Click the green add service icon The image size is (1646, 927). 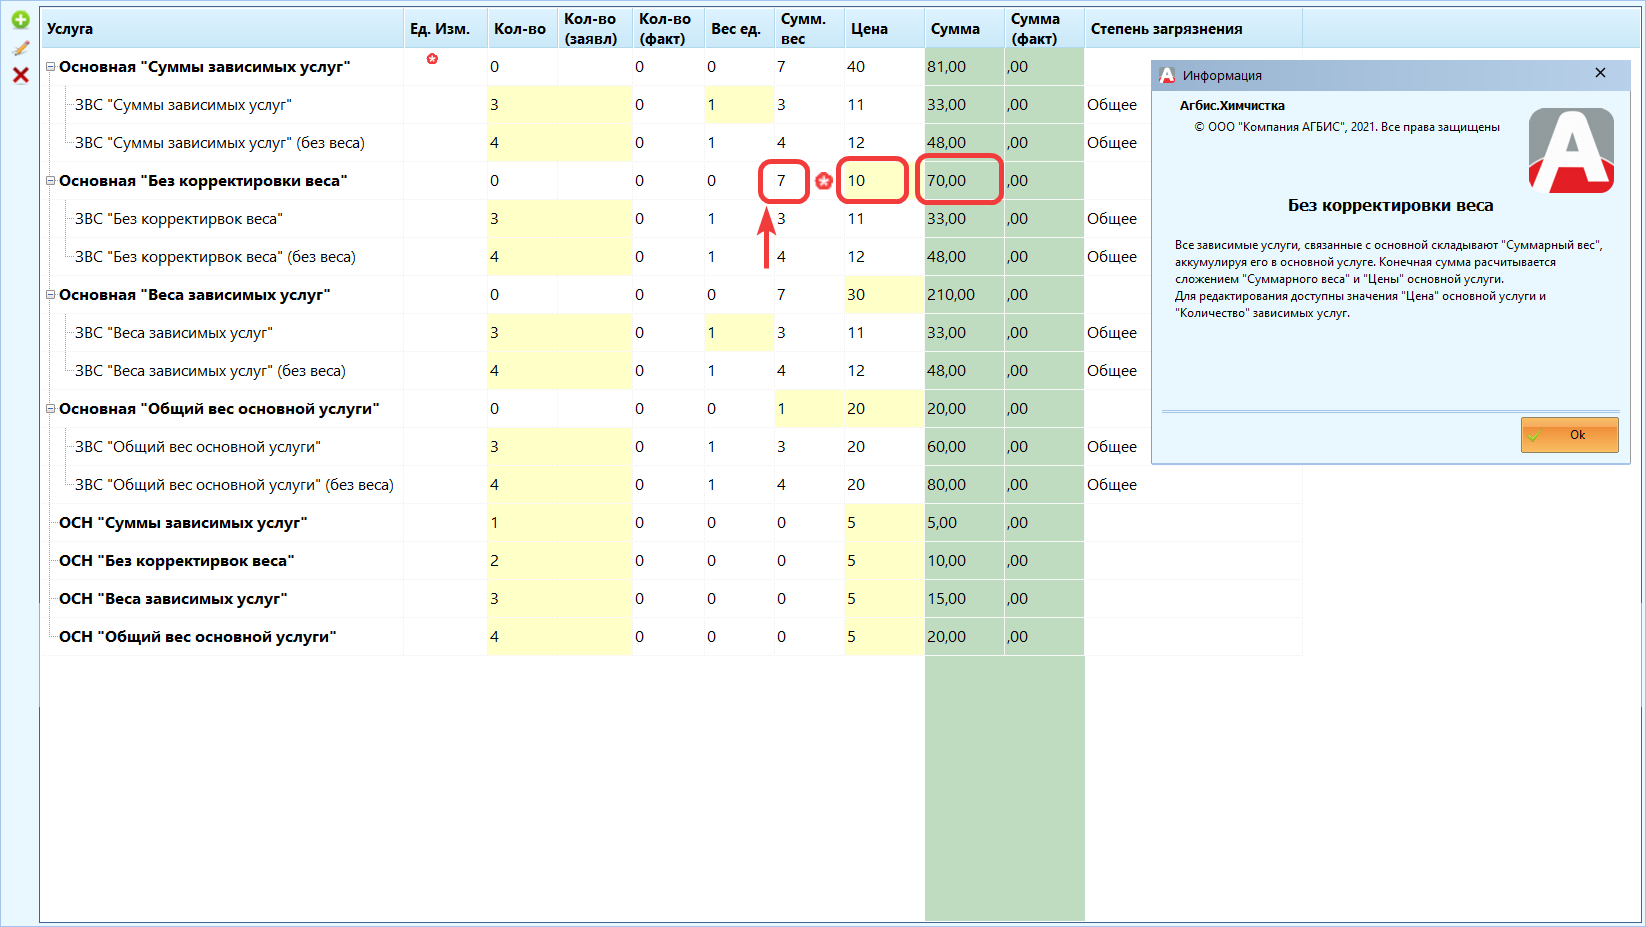coord(20,20)
